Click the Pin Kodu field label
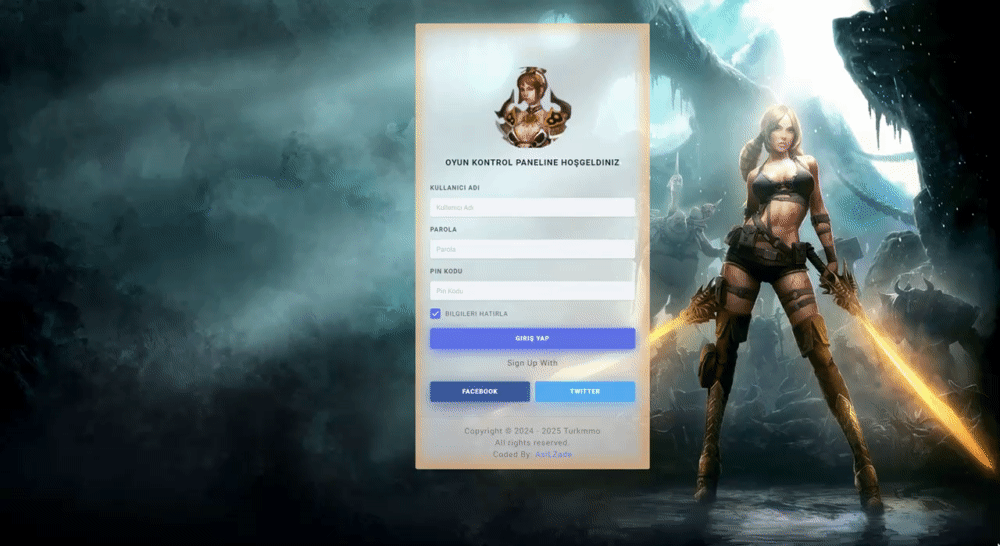 (446, 271)
